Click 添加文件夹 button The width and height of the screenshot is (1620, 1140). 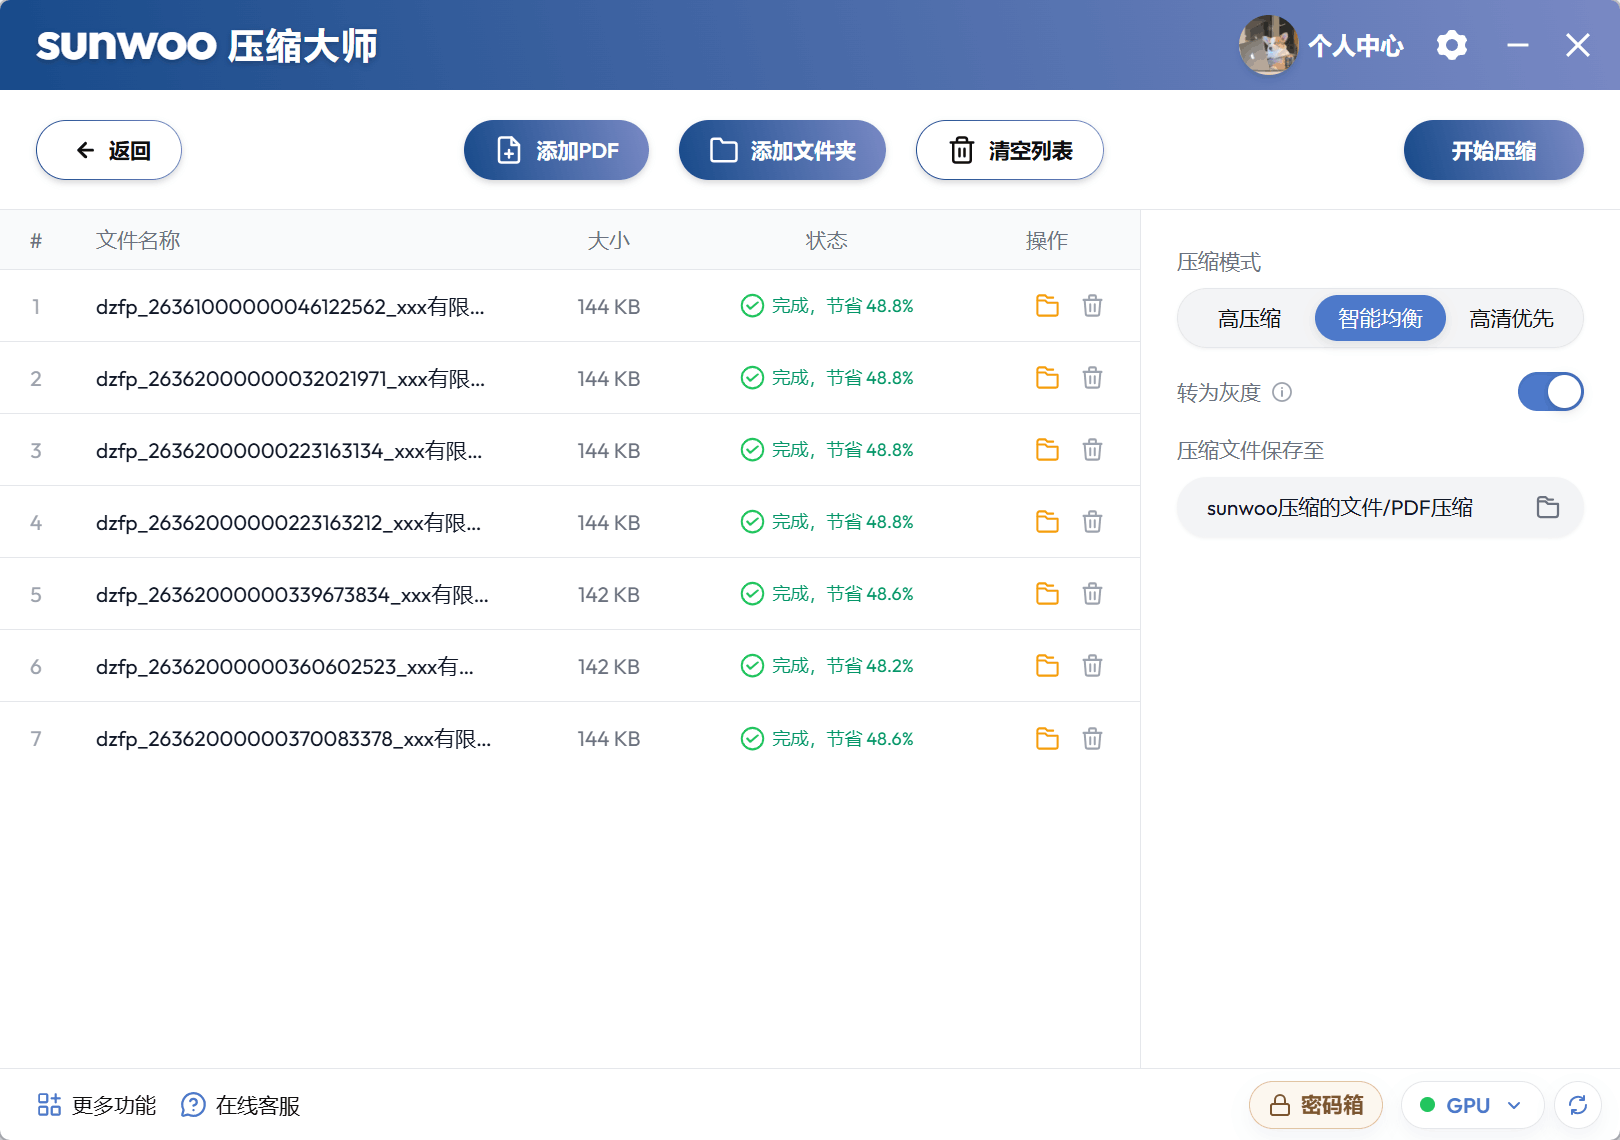pos(782,150)
